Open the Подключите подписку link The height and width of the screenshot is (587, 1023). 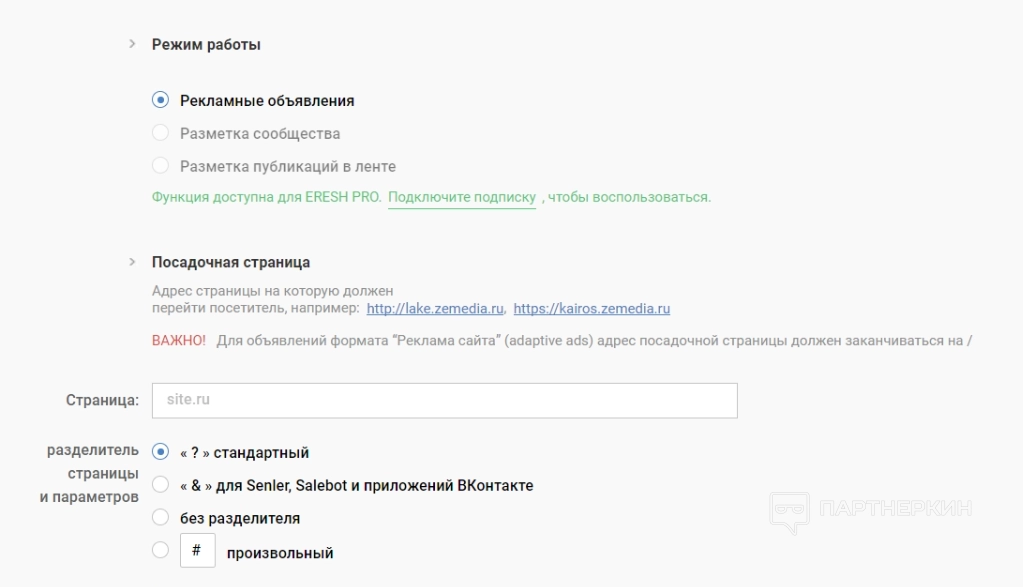click(462, 197)
